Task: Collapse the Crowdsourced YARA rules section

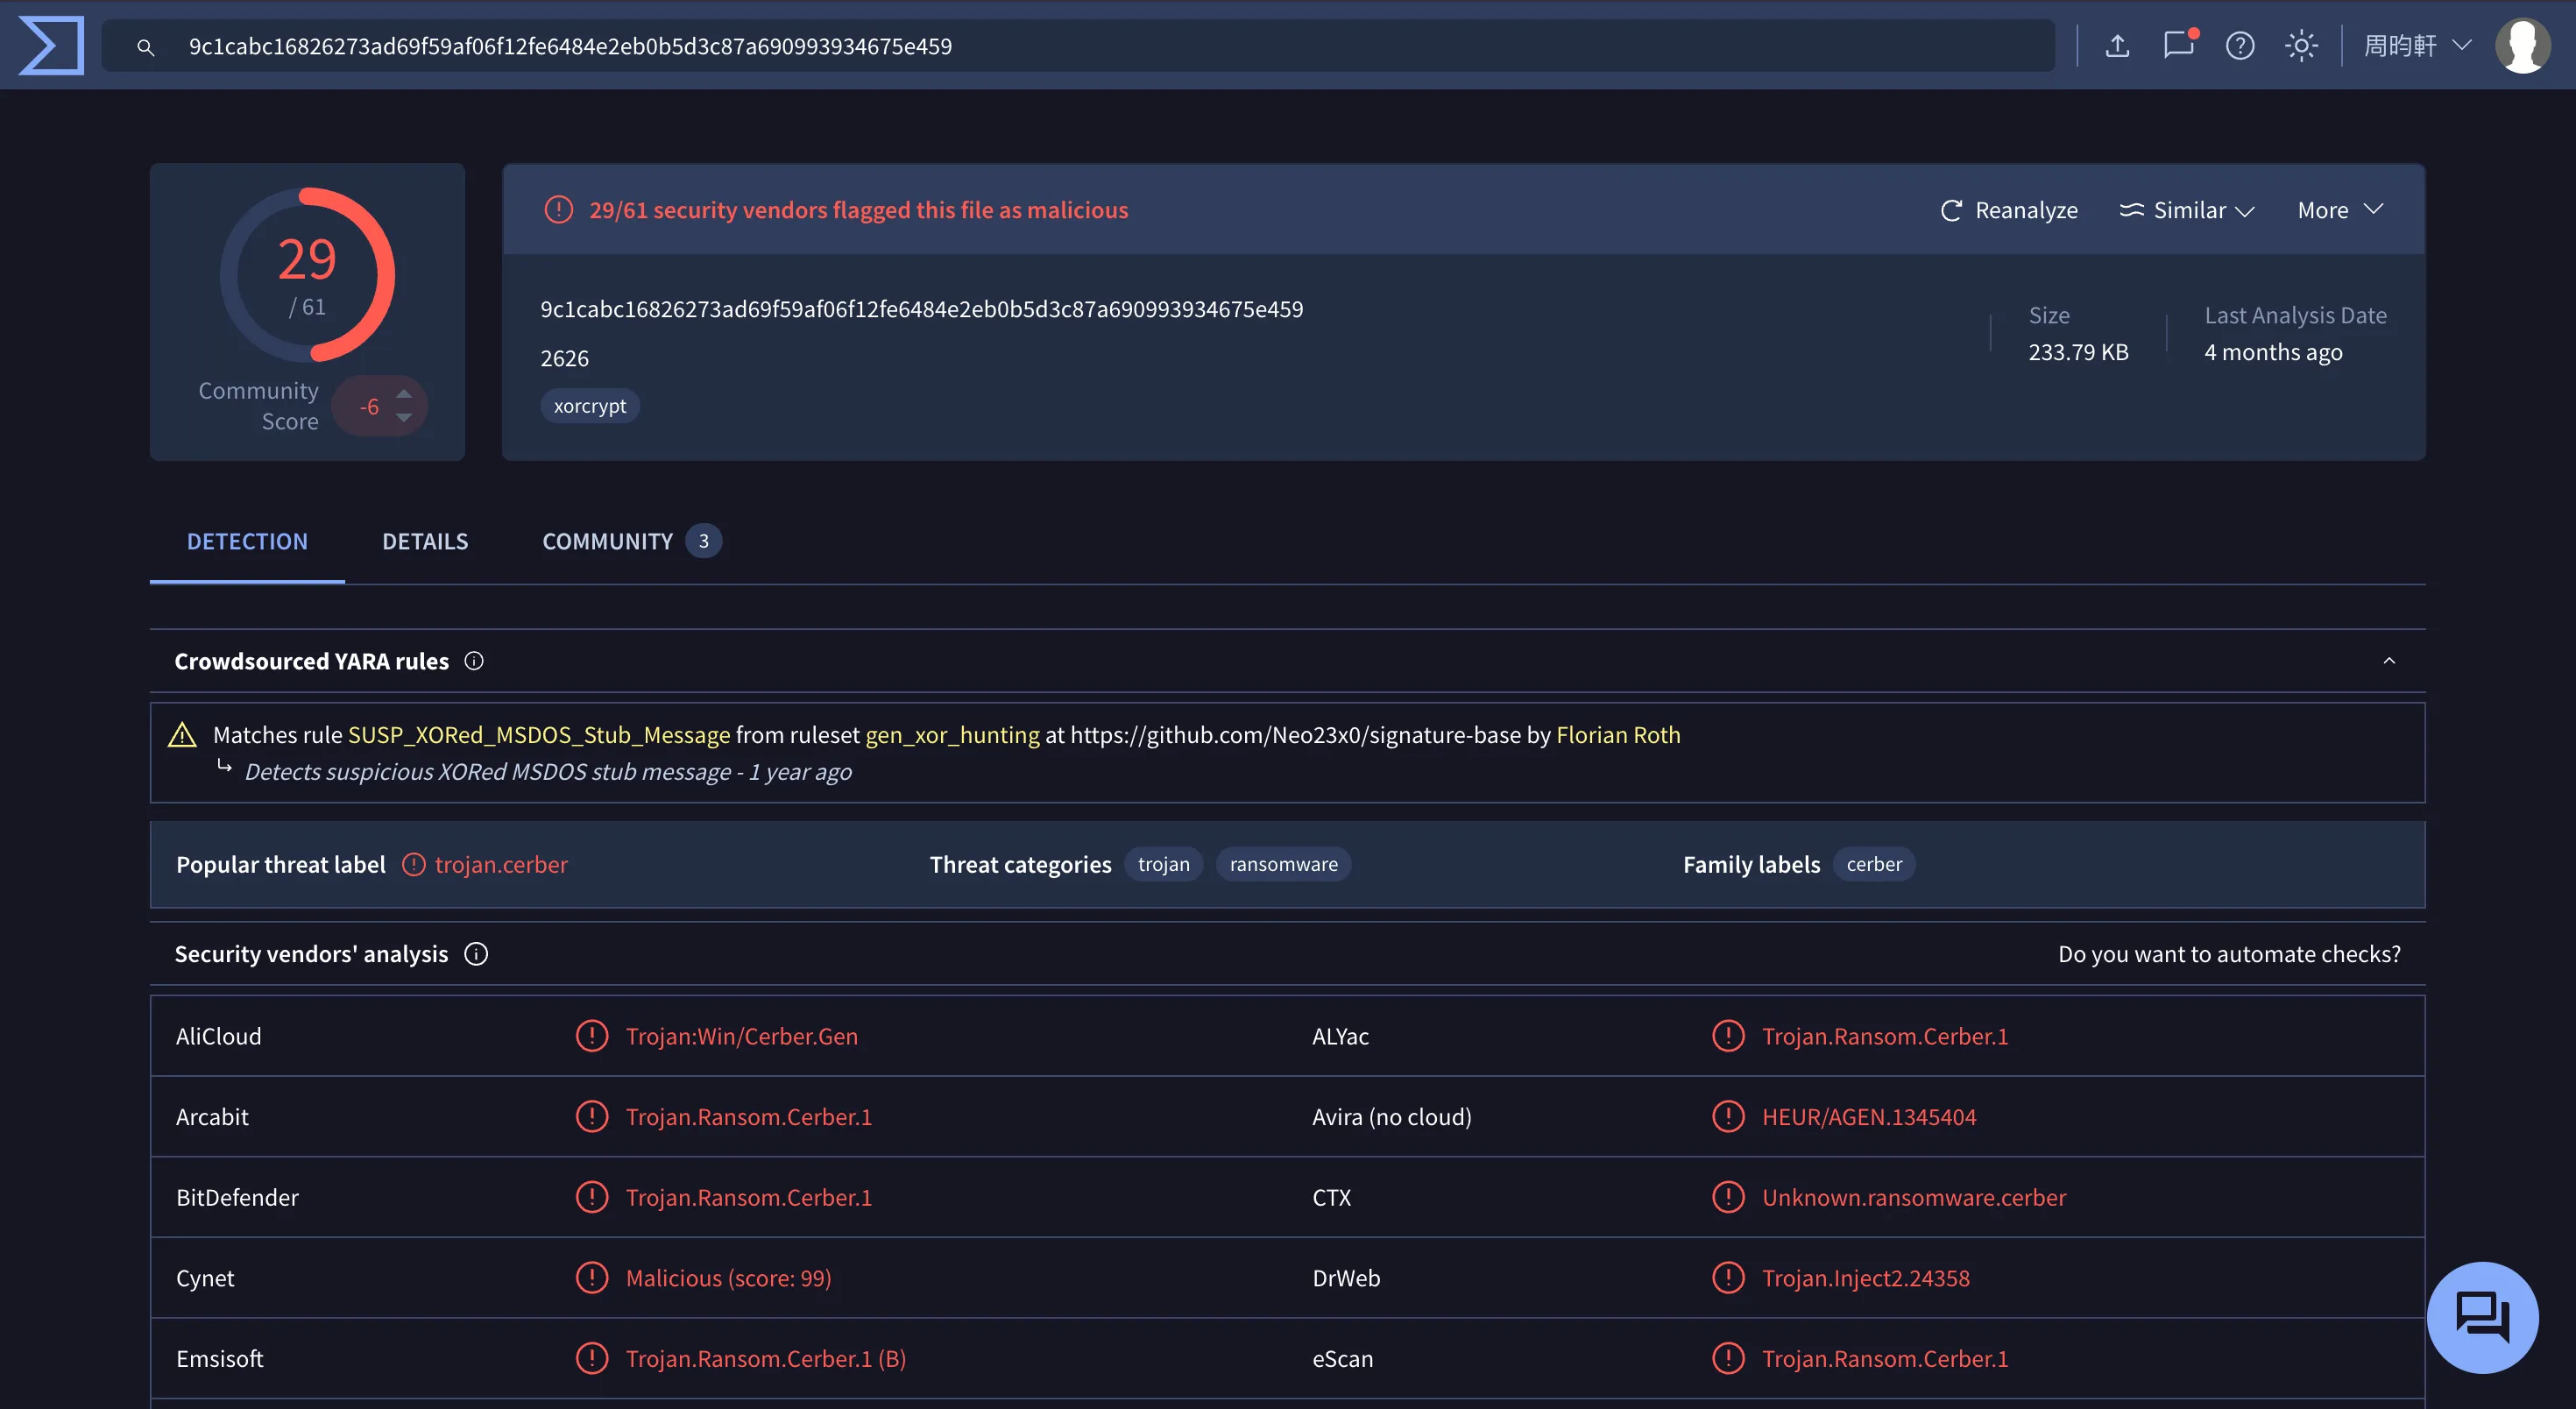Action: tap(2389, 661)
